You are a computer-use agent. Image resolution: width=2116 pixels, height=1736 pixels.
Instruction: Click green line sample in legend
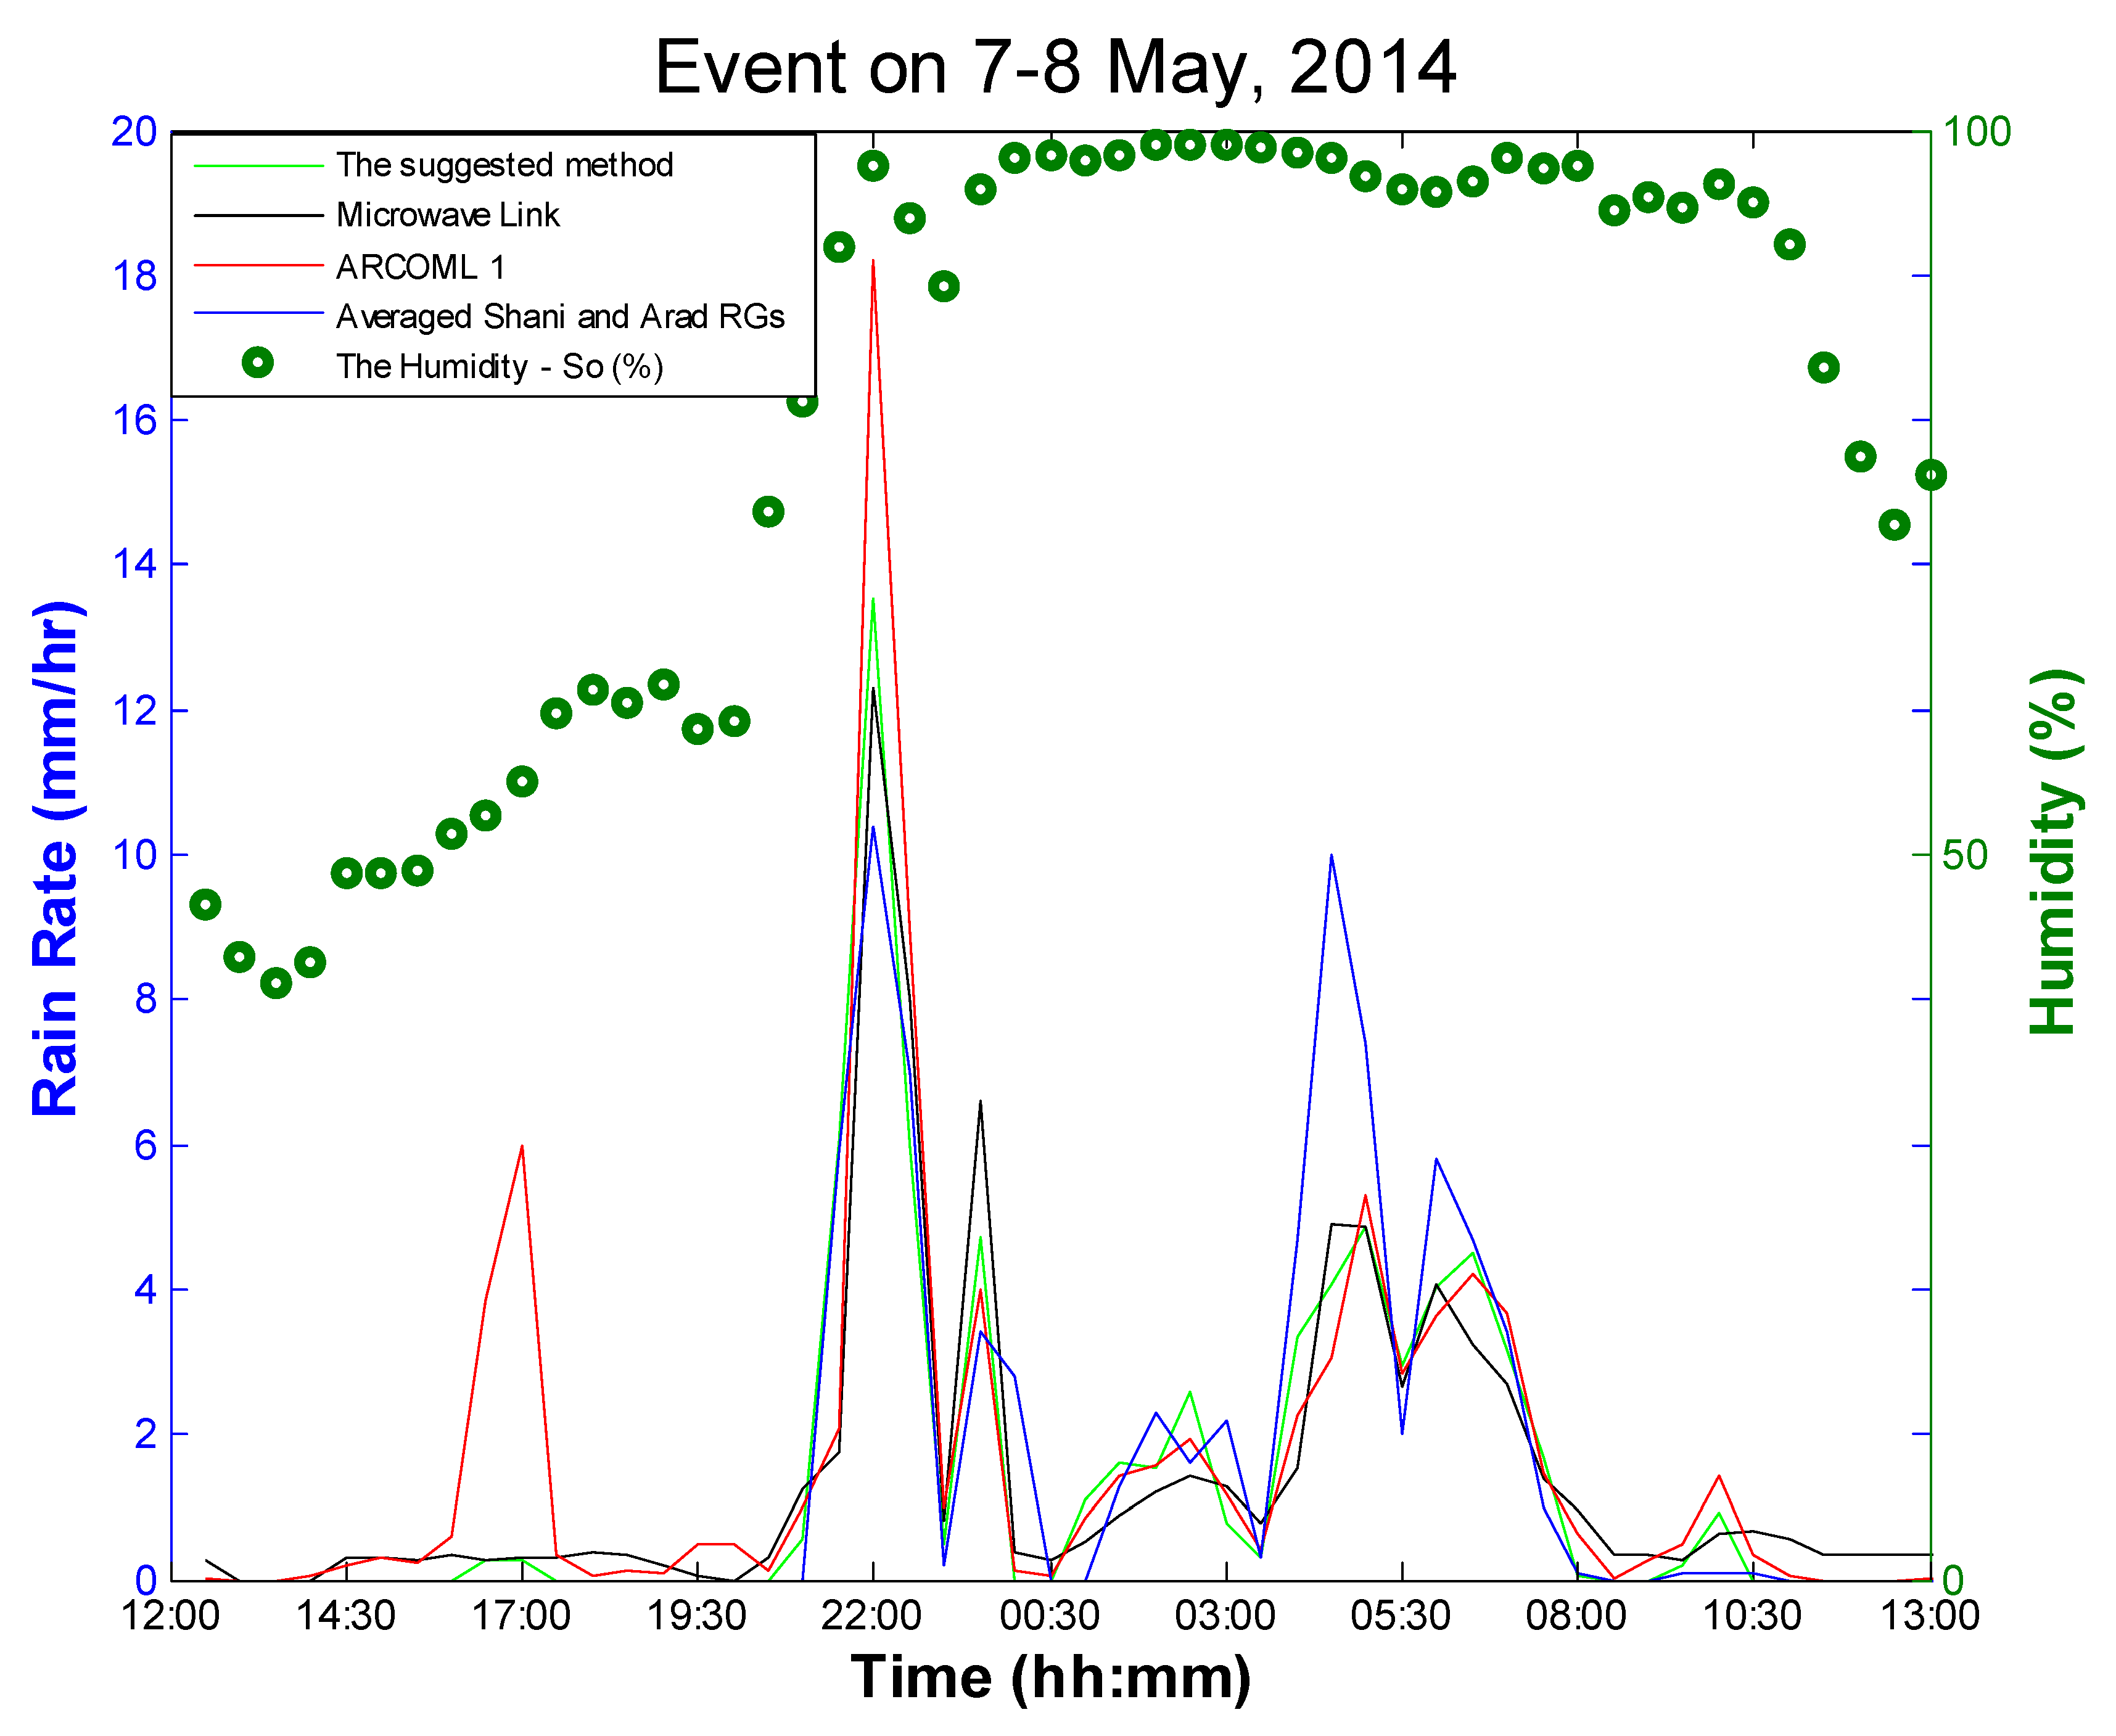point(259,165)
